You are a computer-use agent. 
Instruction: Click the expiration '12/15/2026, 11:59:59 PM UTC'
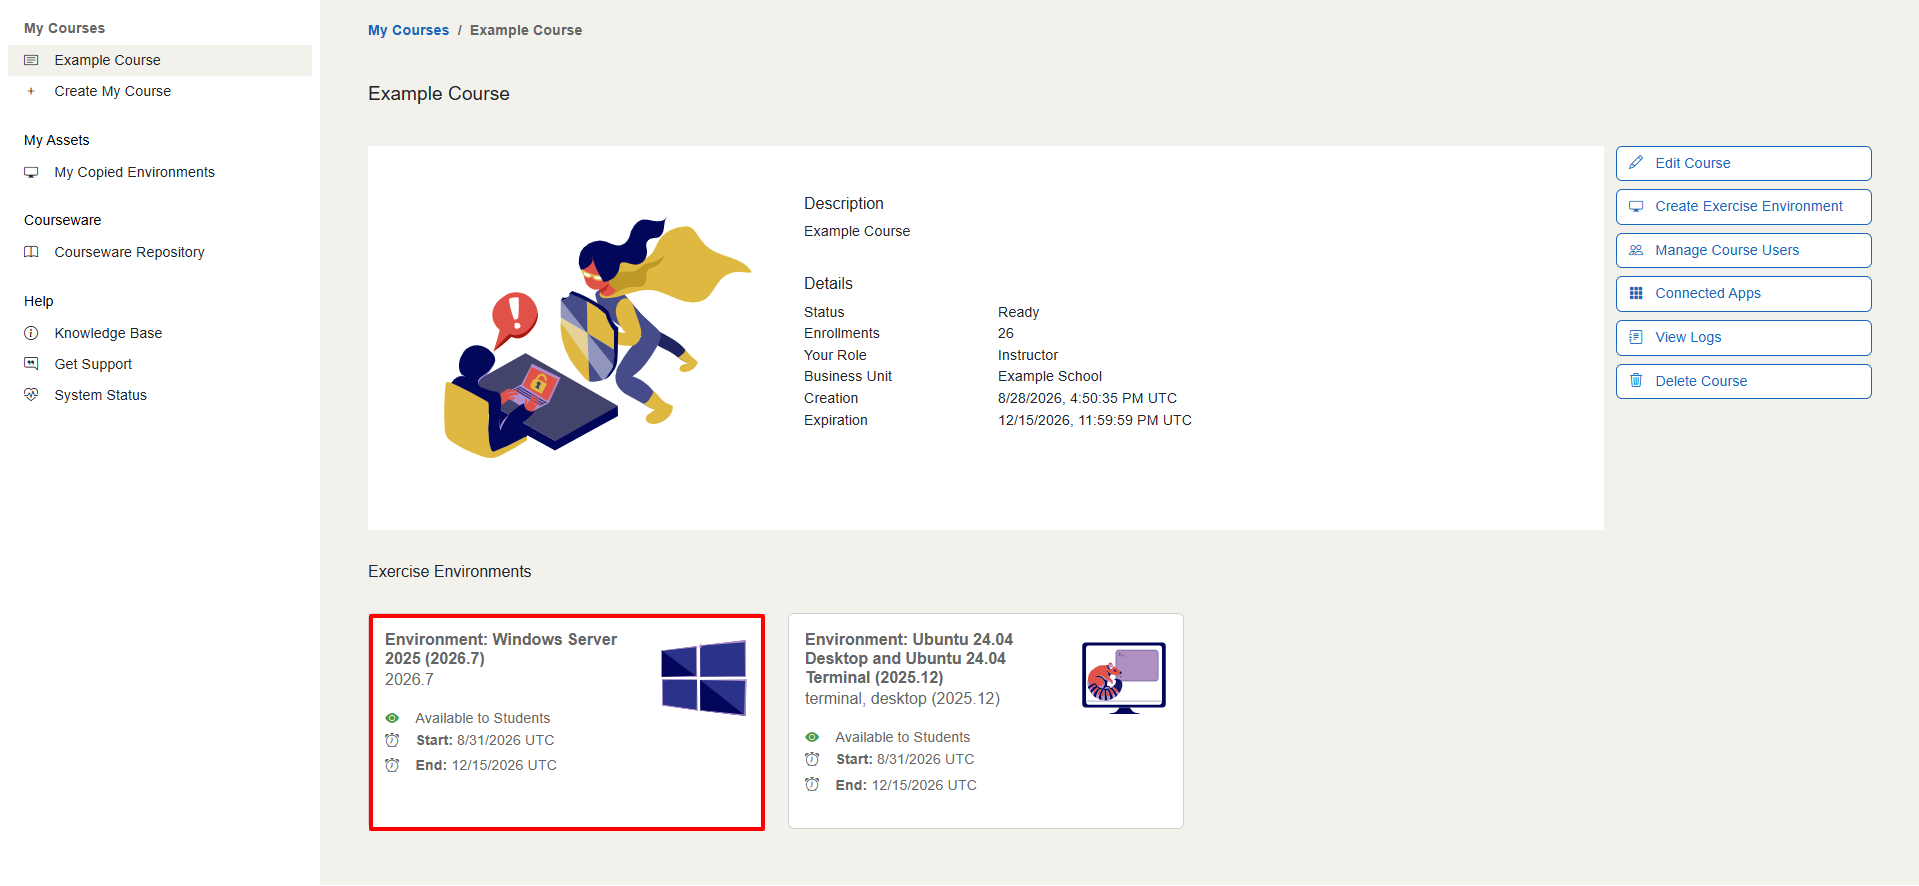click(1095, 420)
